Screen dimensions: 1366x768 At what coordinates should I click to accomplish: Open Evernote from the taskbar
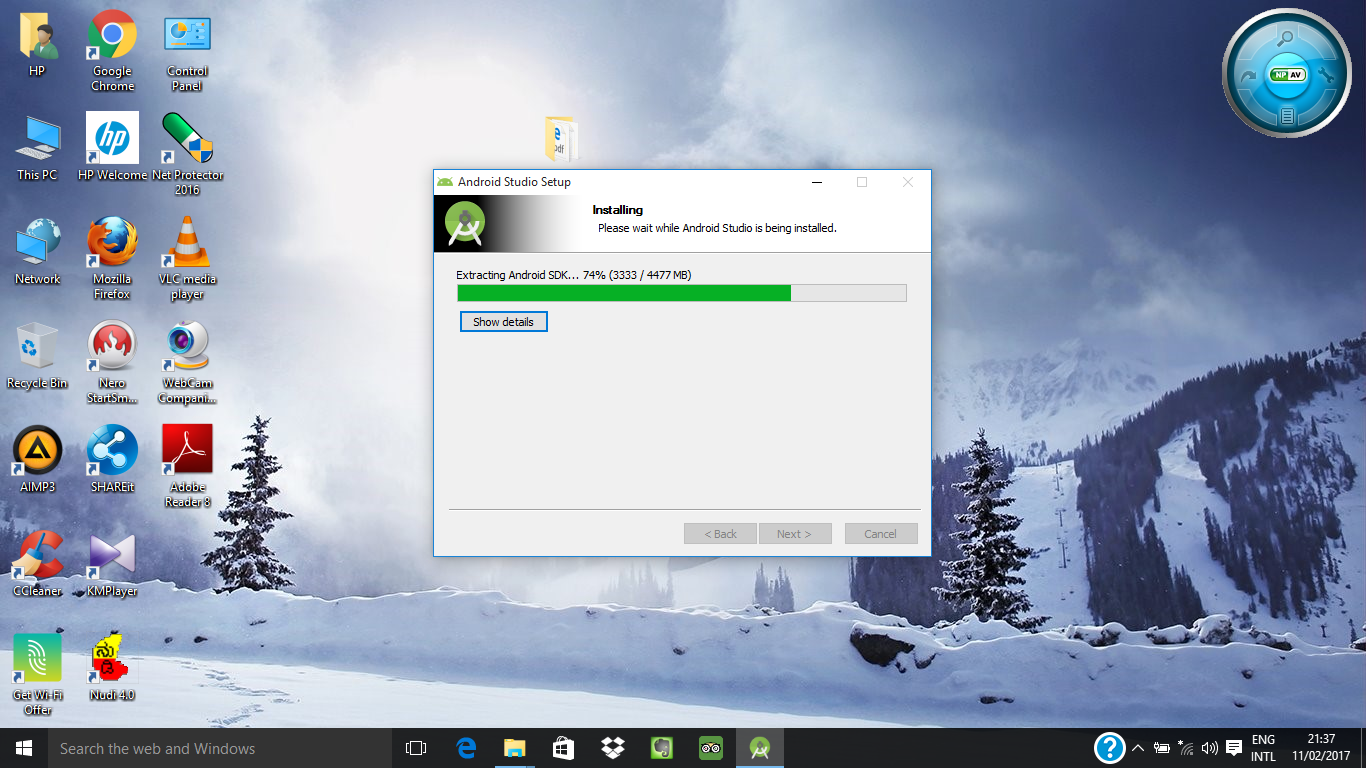pos(661,748)
